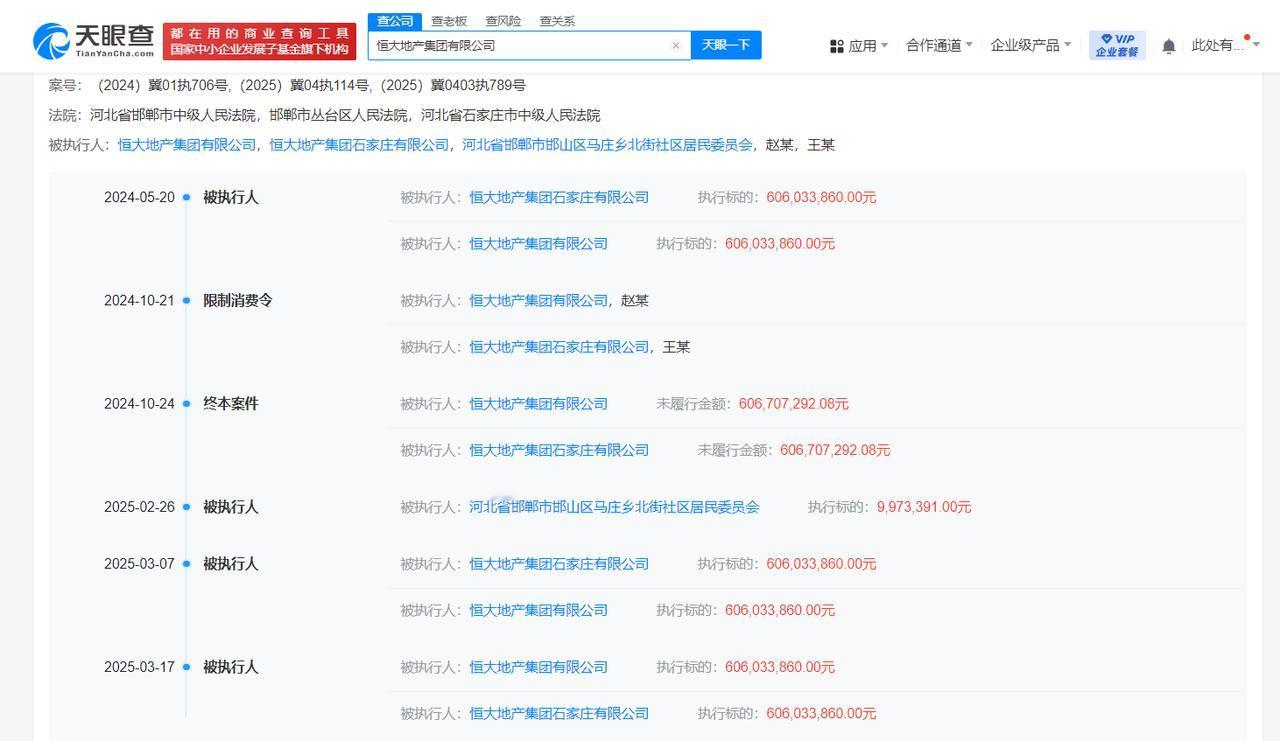The image size is (1280, 741).
Task: Open 恒大地产集团有限公司 second row under 2025-03-07
Action: pos(538,610)
